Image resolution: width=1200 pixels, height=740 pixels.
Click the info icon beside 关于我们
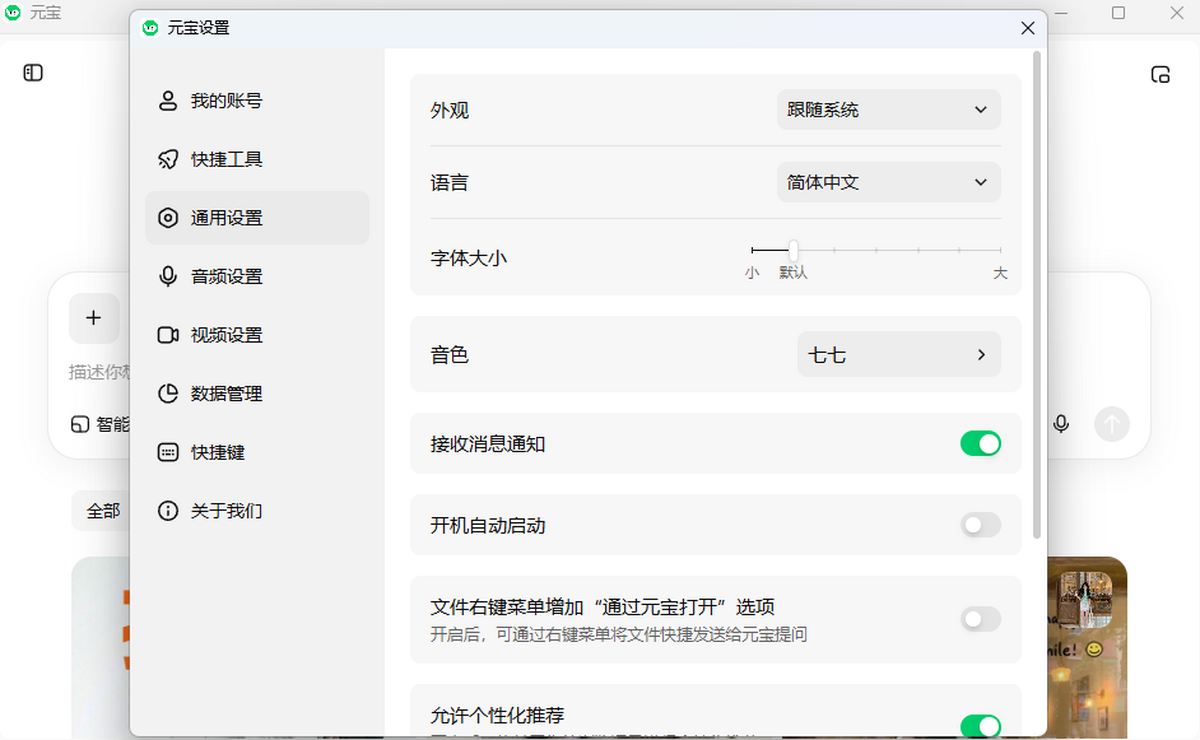(x=168, y=511)
